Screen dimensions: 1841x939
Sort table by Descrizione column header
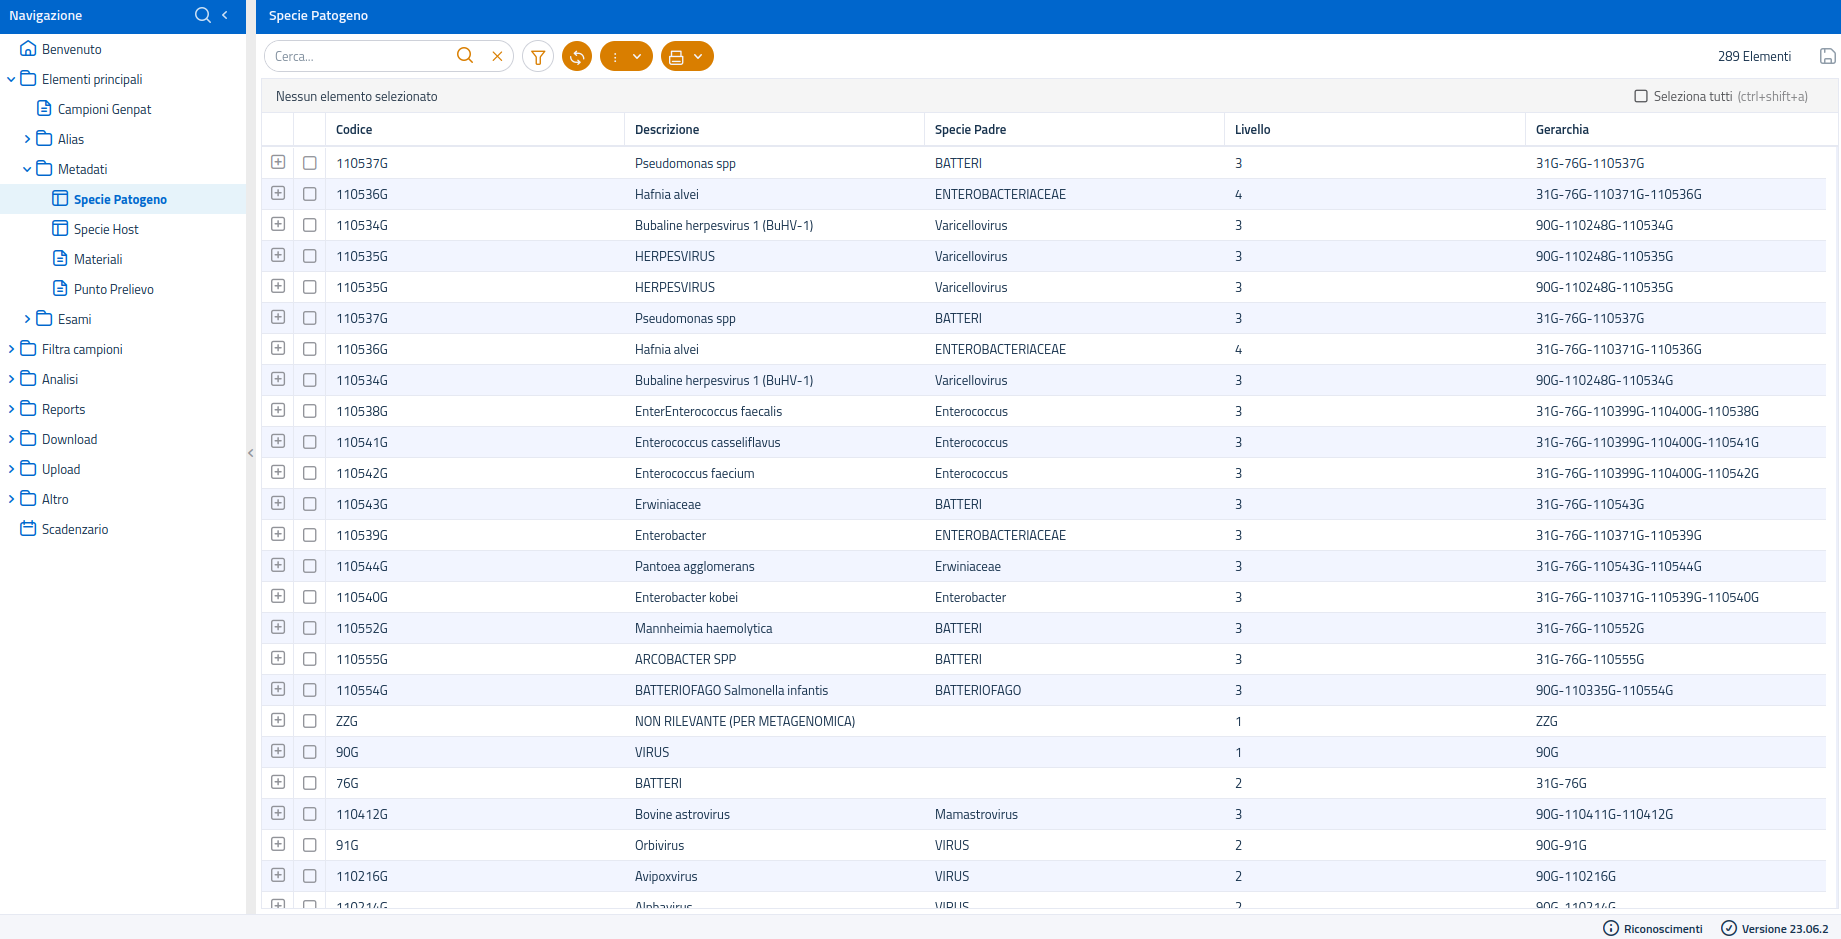667,130
